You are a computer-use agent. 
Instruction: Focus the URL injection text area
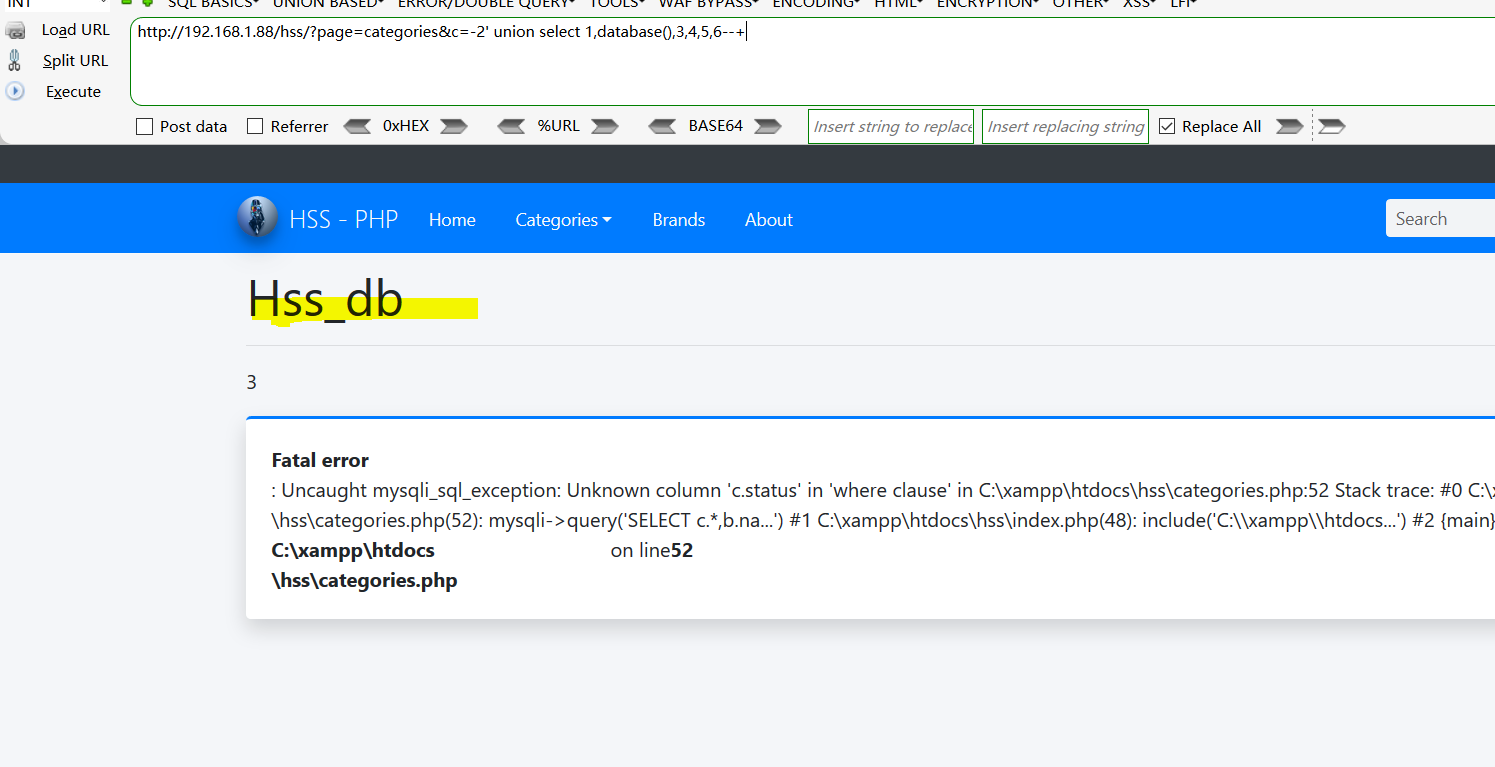coord(812,61)
